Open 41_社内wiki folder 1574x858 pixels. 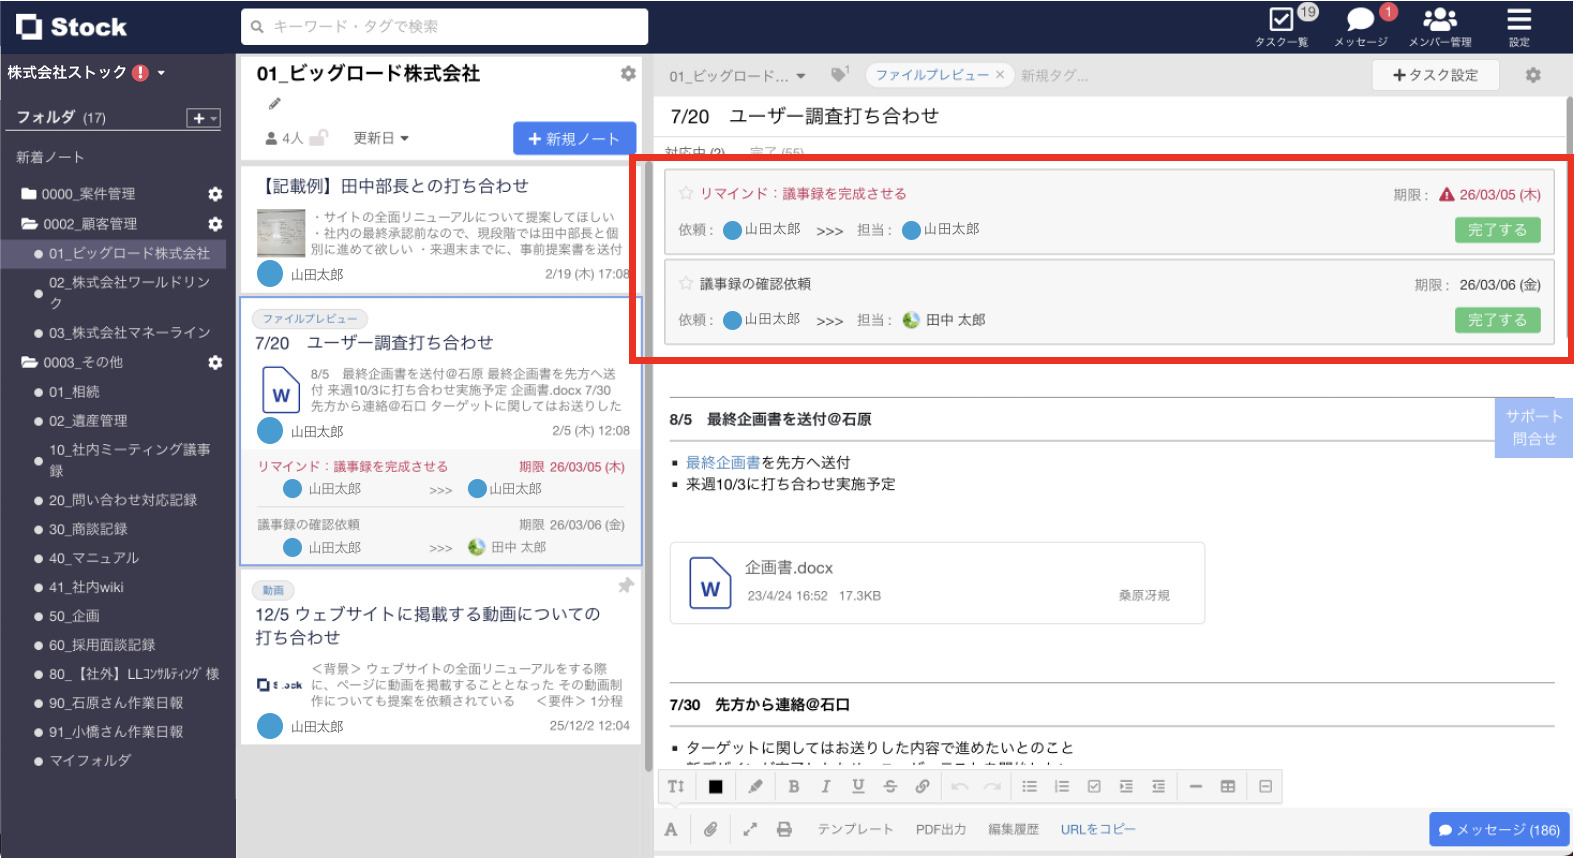(x=86, y=587)
